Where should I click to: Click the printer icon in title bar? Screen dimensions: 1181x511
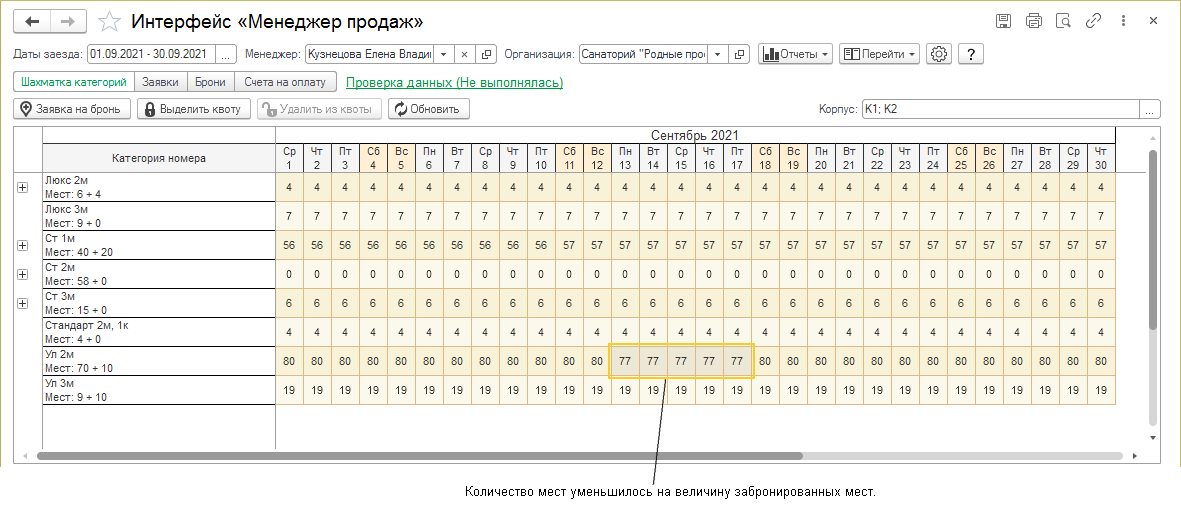[1033, 21]
